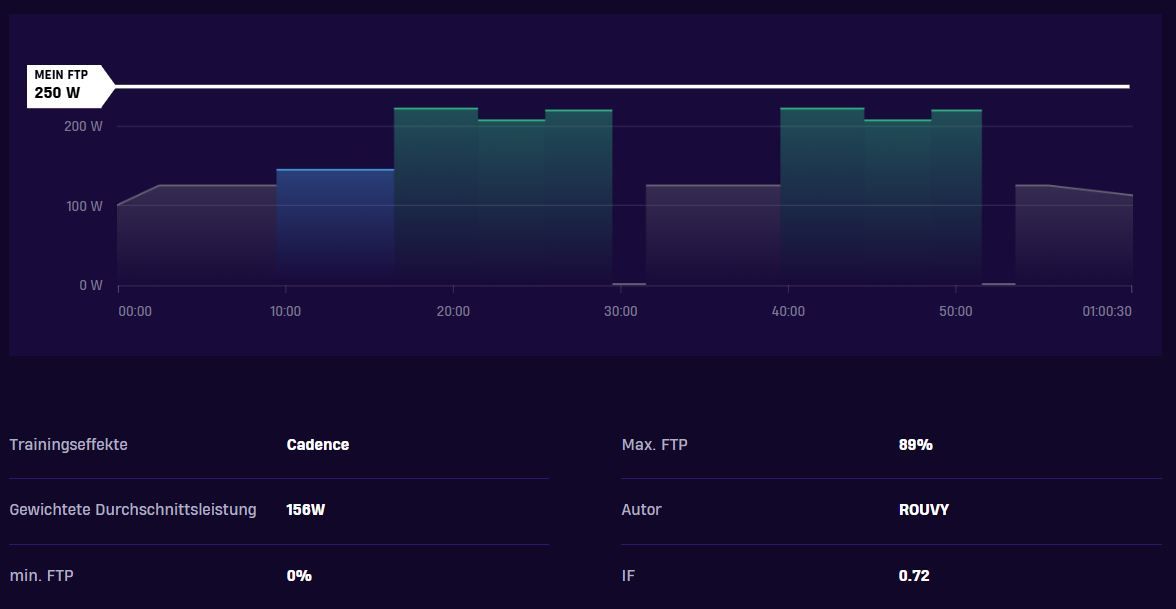Select the blue interval block in the chart
Screen dimensions: 1176x609
335,227
